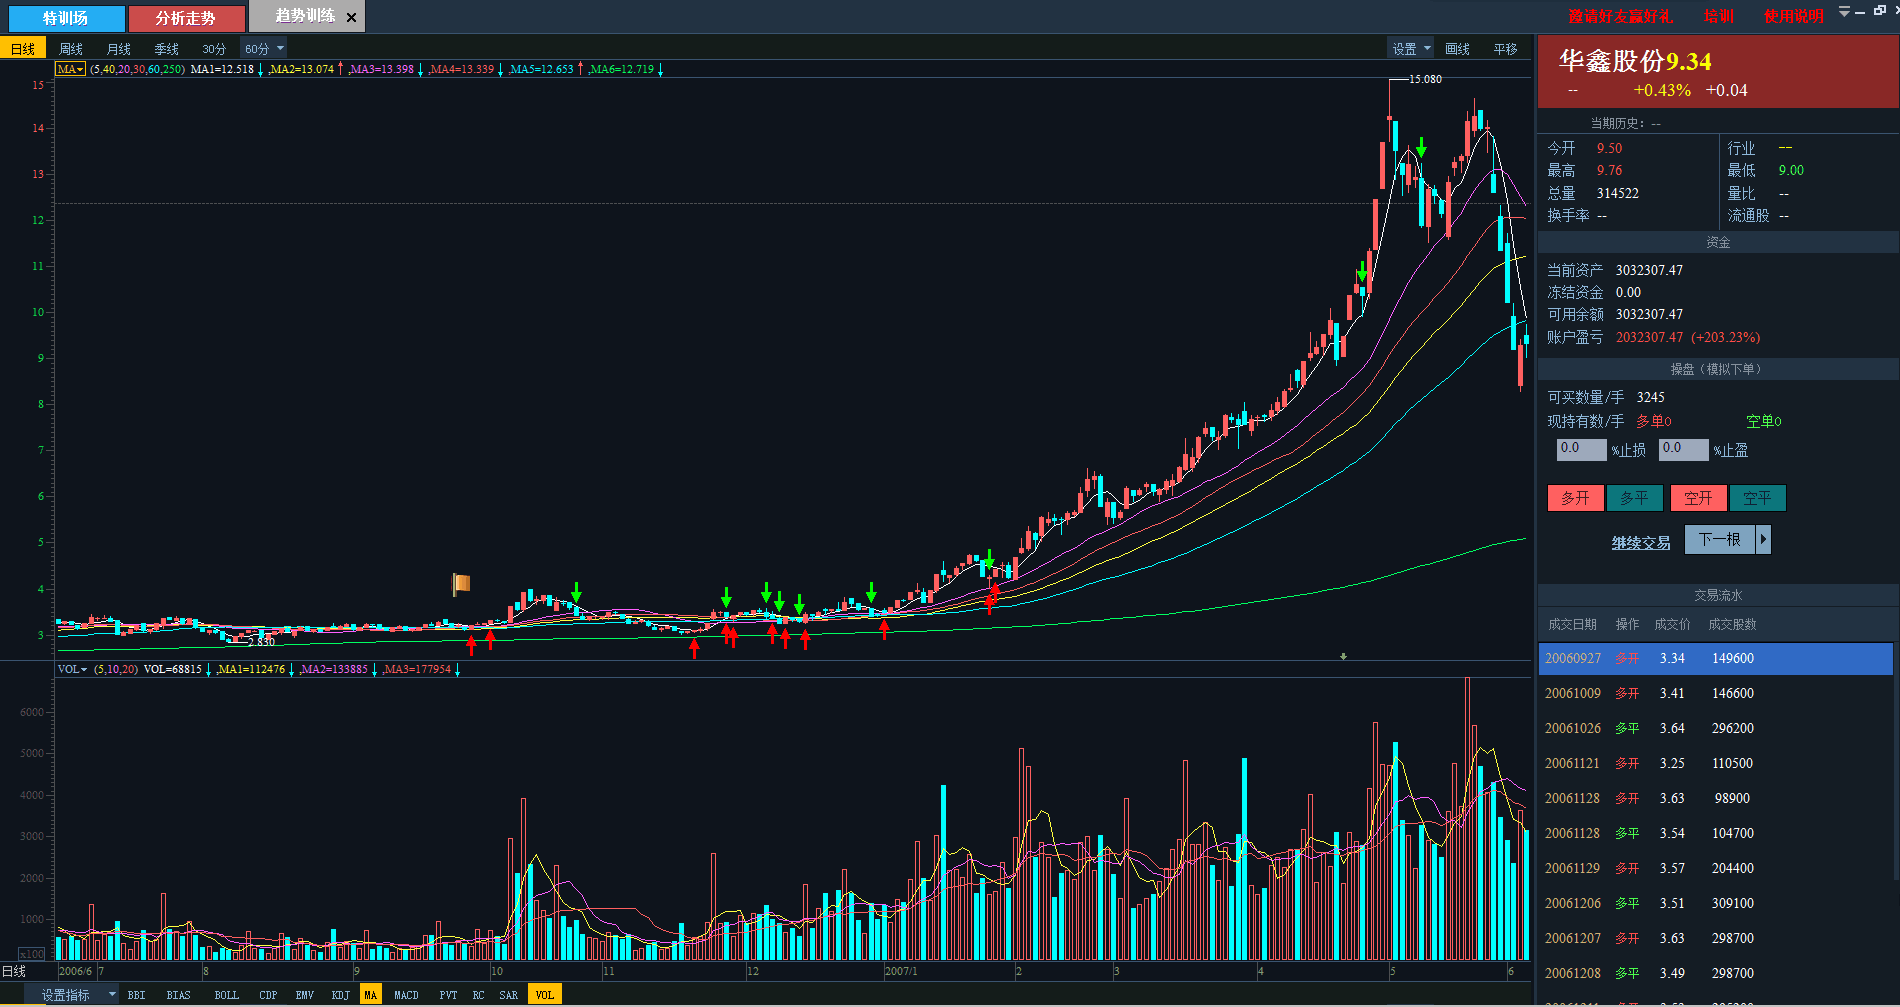The image size is (1900, 1007).
Task: Switch to the 特训场 tab
Action: (66, 18)
